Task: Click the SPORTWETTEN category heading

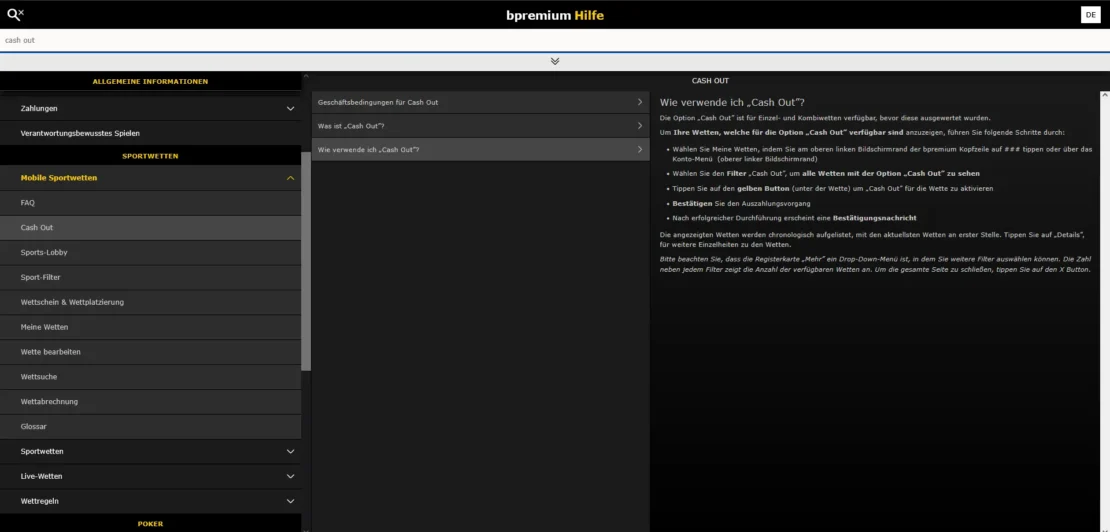Action: pyautogui.click(x=150, y=156)
